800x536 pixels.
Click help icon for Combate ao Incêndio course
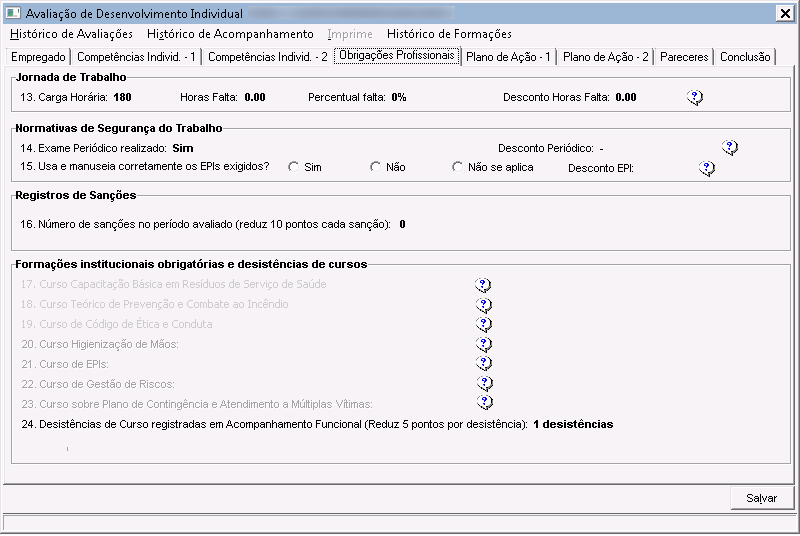point(483,304)
